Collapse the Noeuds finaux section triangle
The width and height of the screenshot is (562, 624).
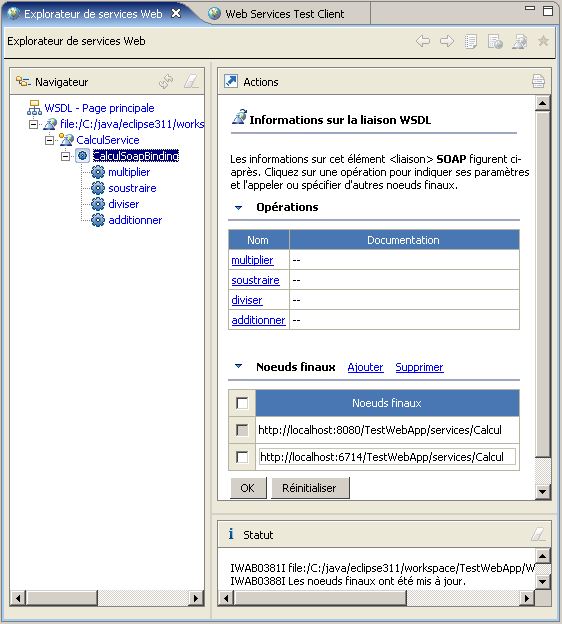[x=238, y=366]
